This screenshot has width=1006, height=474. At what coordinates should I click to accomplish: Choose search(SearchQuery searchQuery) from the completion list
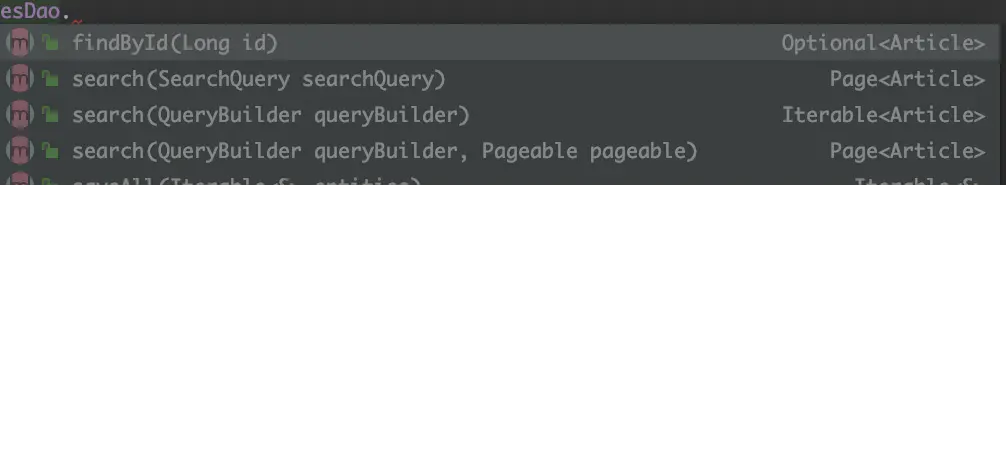pos(258,79)
